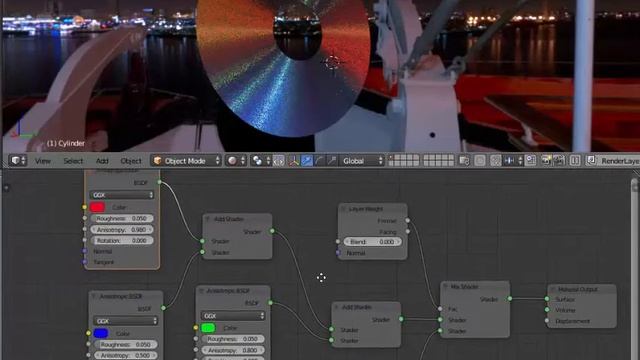Click Roughness 0.050 field on red node
The width and height of the screenshot is (640, 360).
[122, 218]
